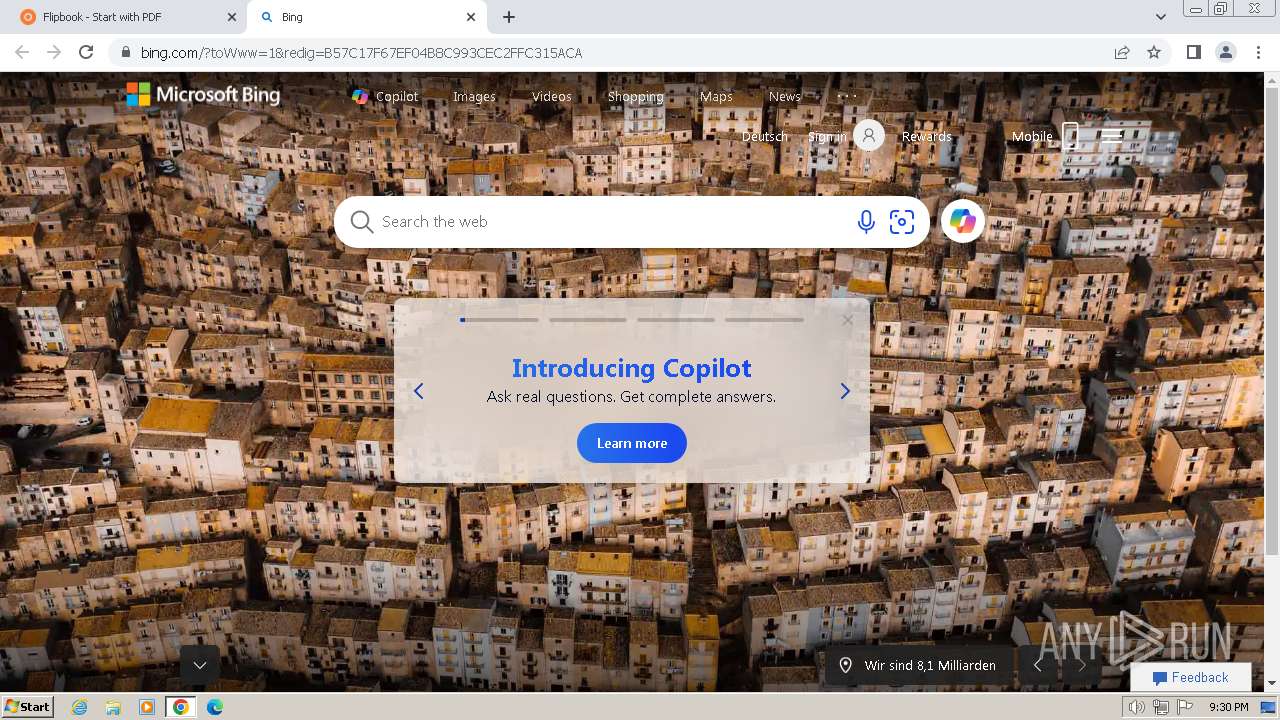View site information lock icon

125,53
